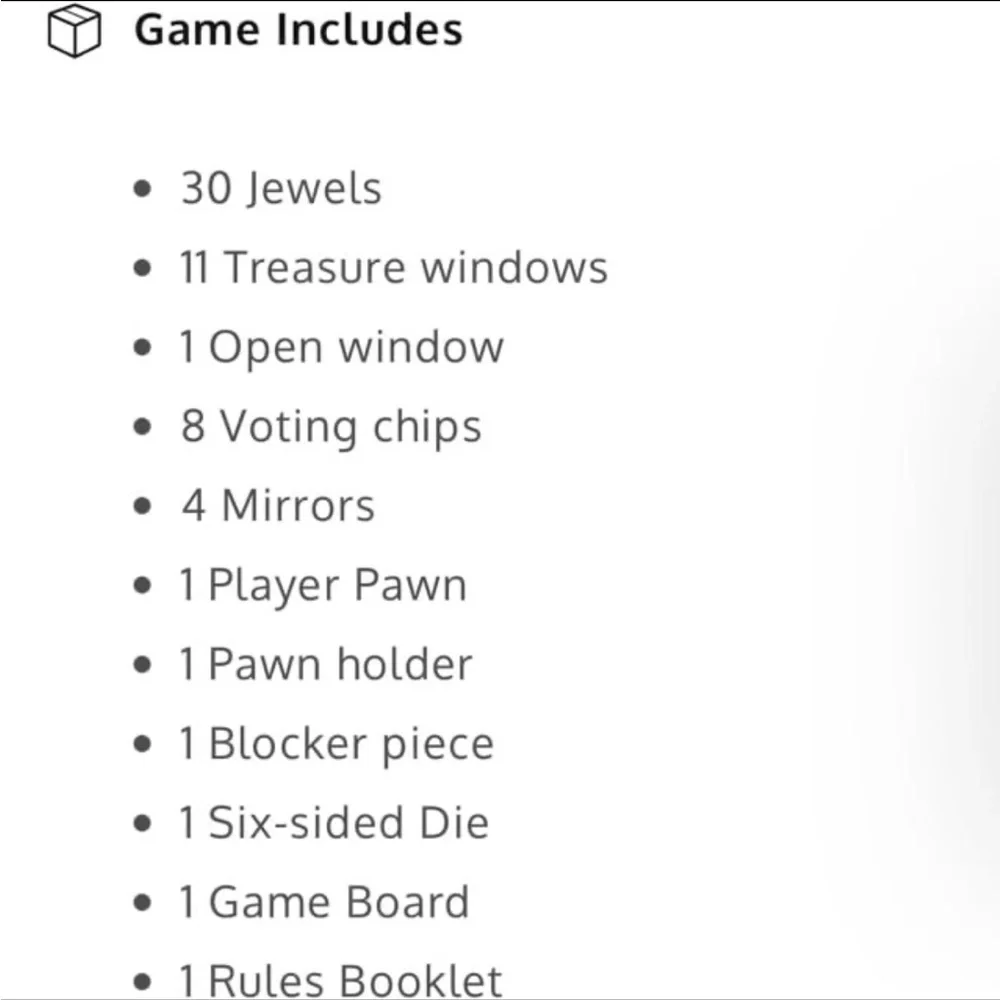Click the bullet before 1 Open window

143,347
